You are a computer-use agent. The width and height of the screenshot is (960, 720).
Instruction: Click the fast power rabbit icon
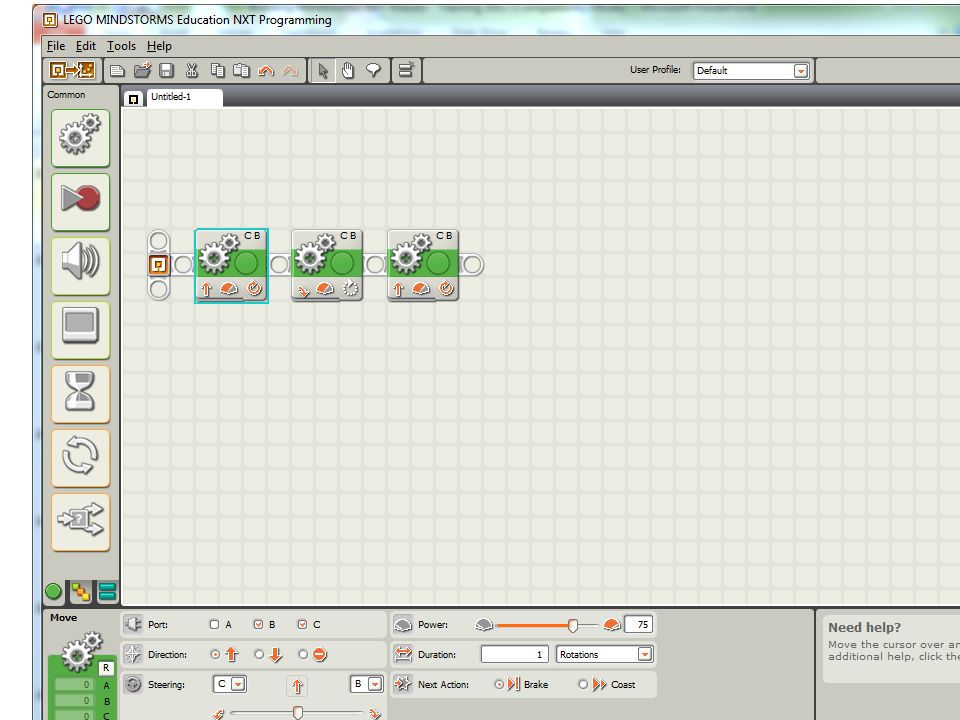pyautogui.click(x=612, y=624)
